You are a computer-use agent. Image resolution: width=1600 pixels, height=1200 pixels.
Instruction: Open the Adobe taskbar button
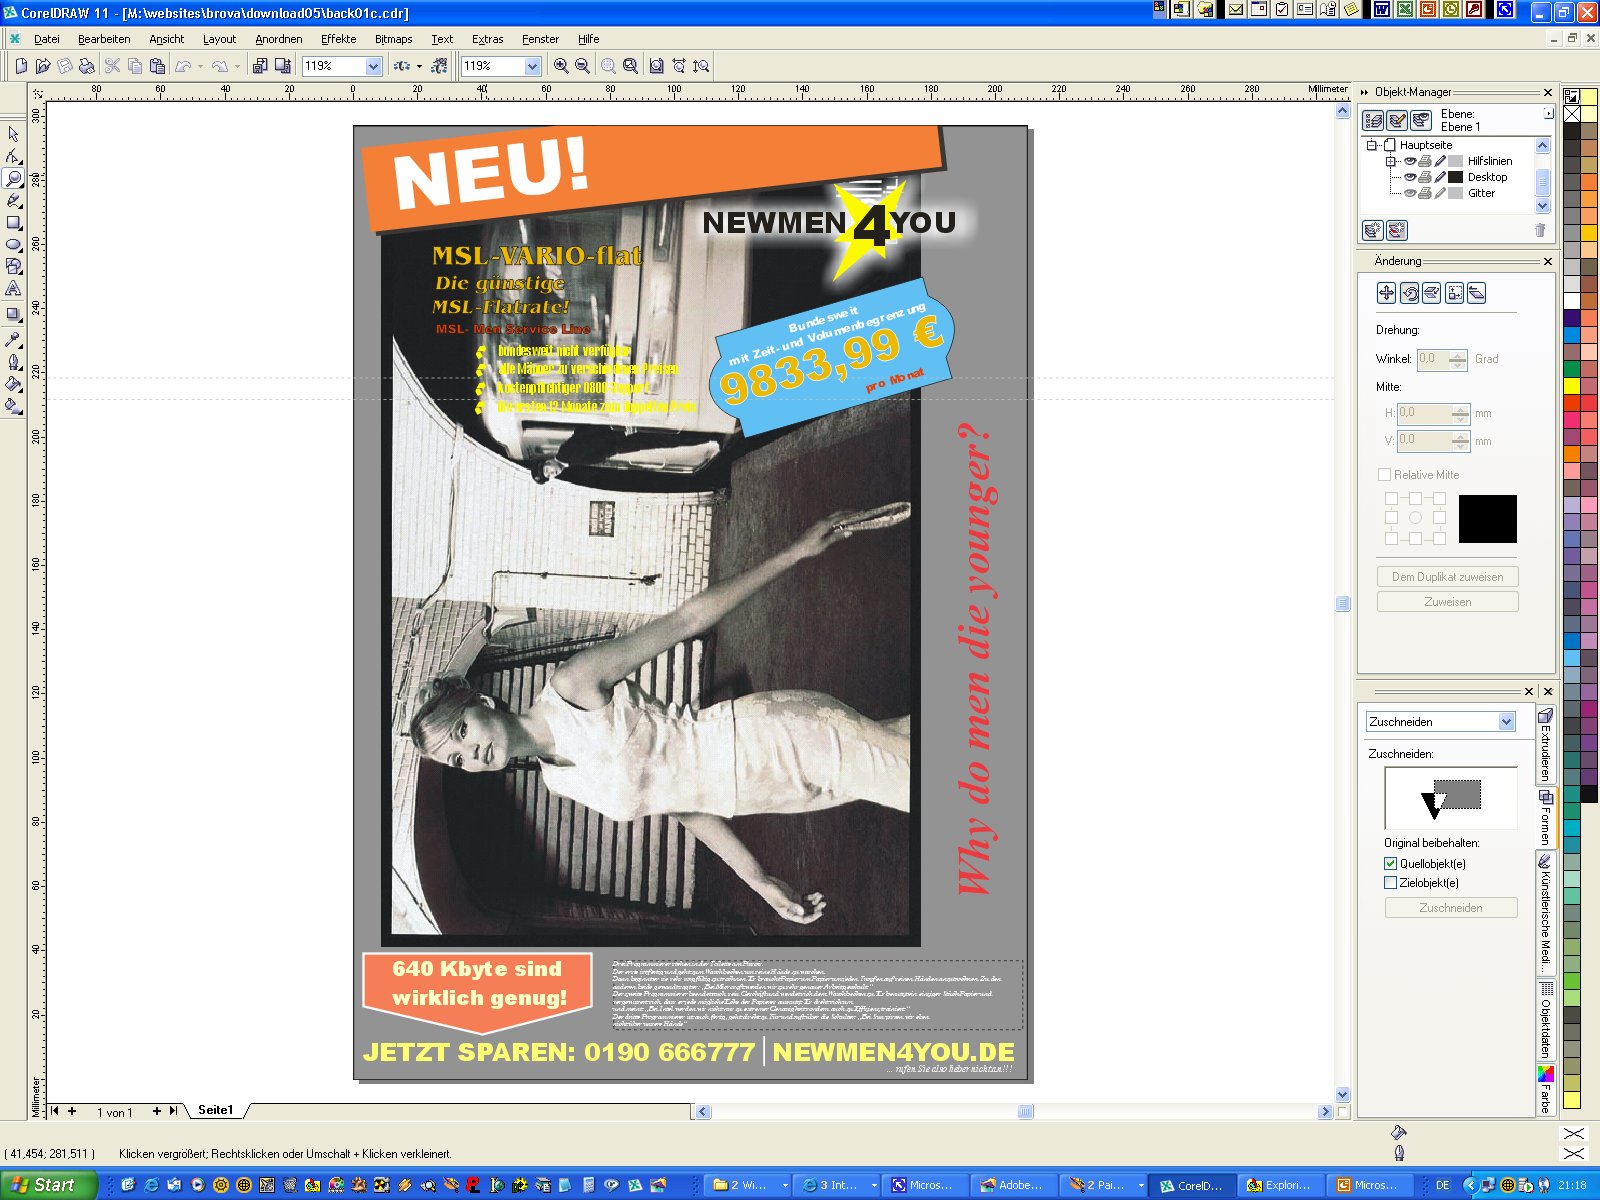coord(1012,1185)
